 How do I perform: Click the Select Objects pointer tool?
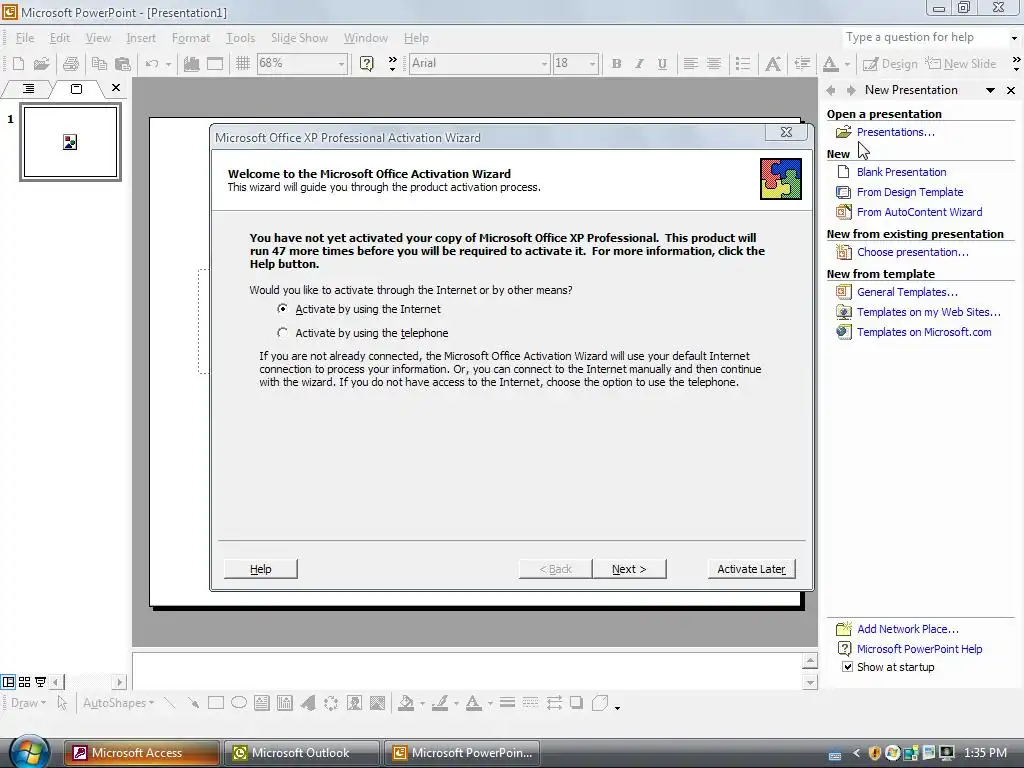[x=62, y=703]
